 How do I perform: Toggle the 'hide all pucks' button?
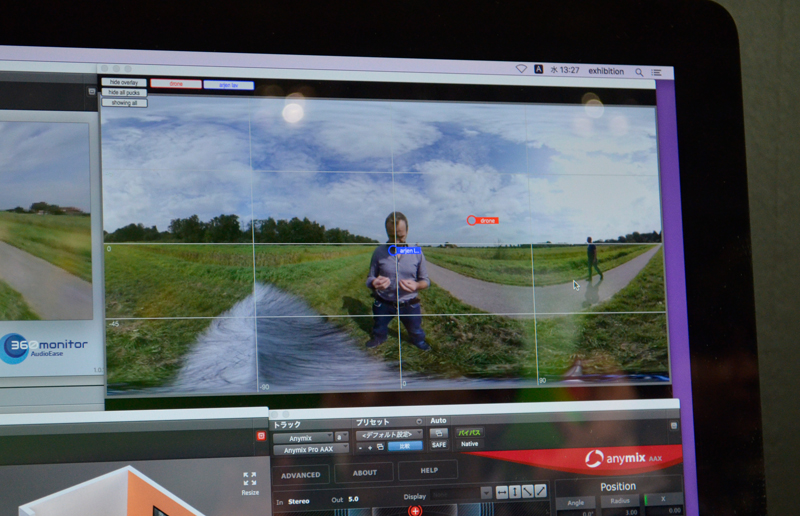click(124, 92)
